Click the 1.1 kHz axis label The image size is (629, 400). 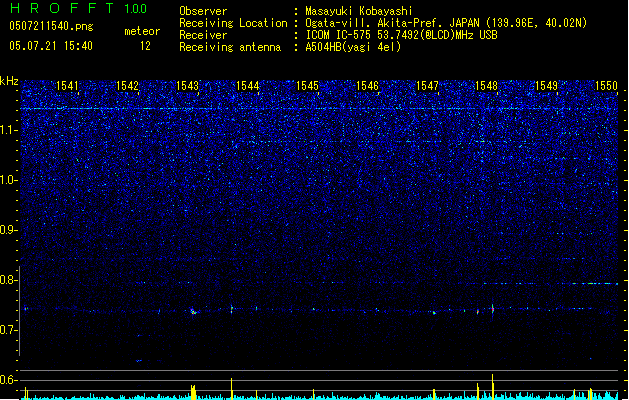[8, 130]
